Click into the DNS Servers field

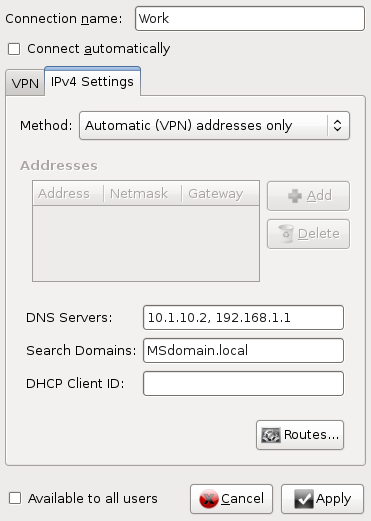point(243,318)
